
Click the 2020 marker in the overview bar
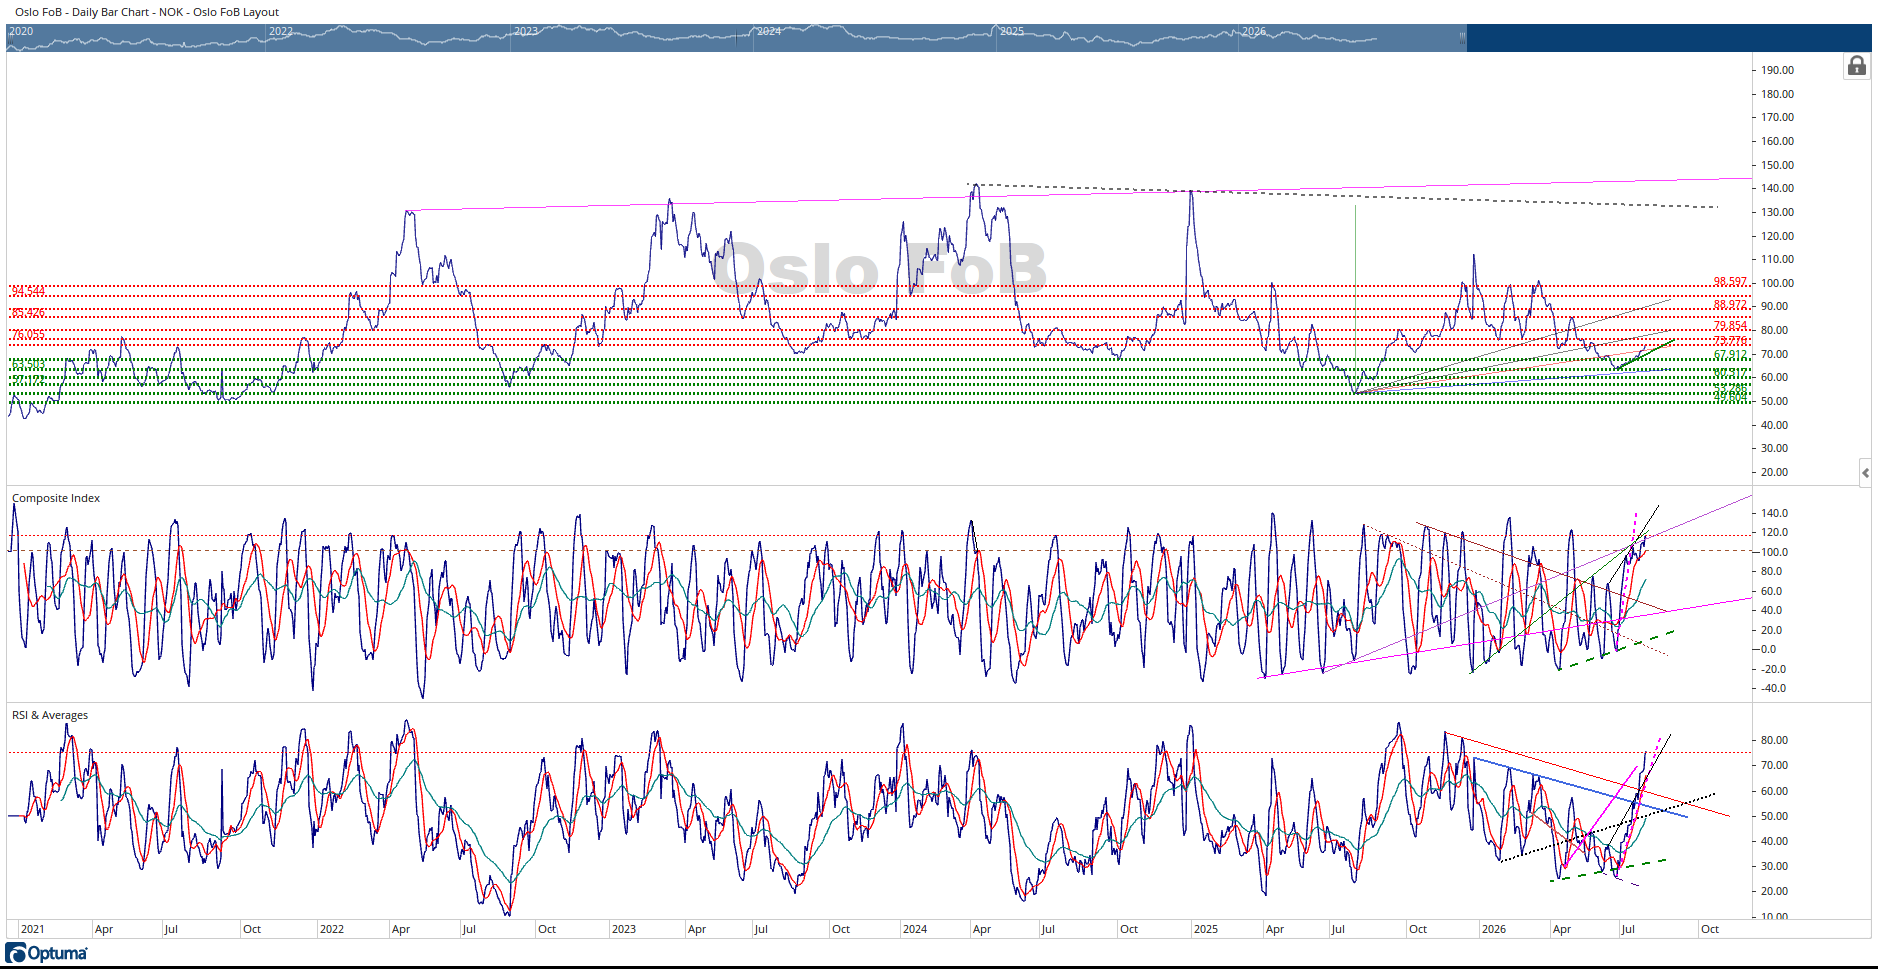click(x=21, y=31)
